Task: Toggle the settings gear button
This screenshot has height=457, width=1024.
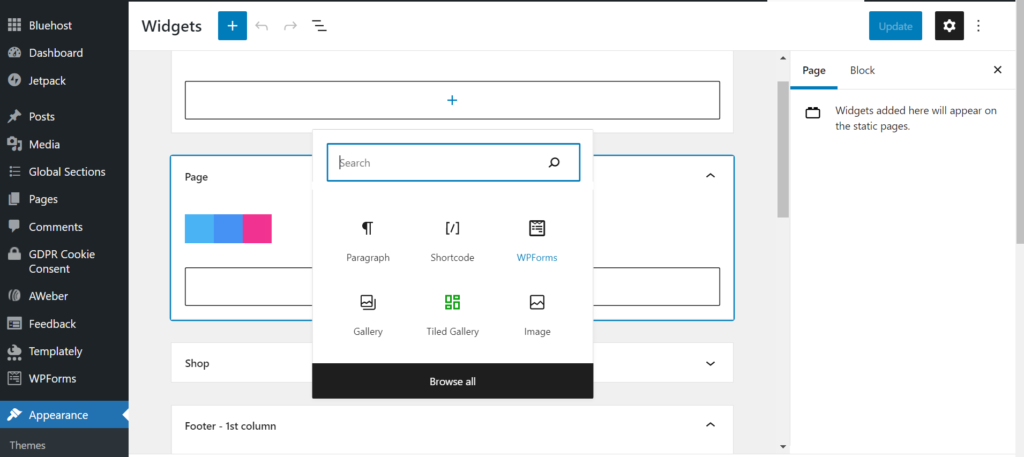Action: click(950, 26)
